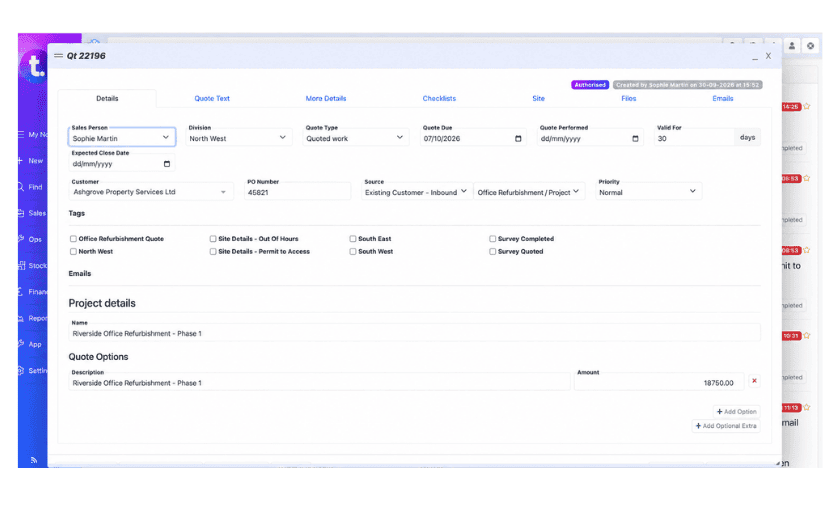The image size is (840, 520).
Task: Click the Quote Performed date field
Action: (x=590, y=138)
